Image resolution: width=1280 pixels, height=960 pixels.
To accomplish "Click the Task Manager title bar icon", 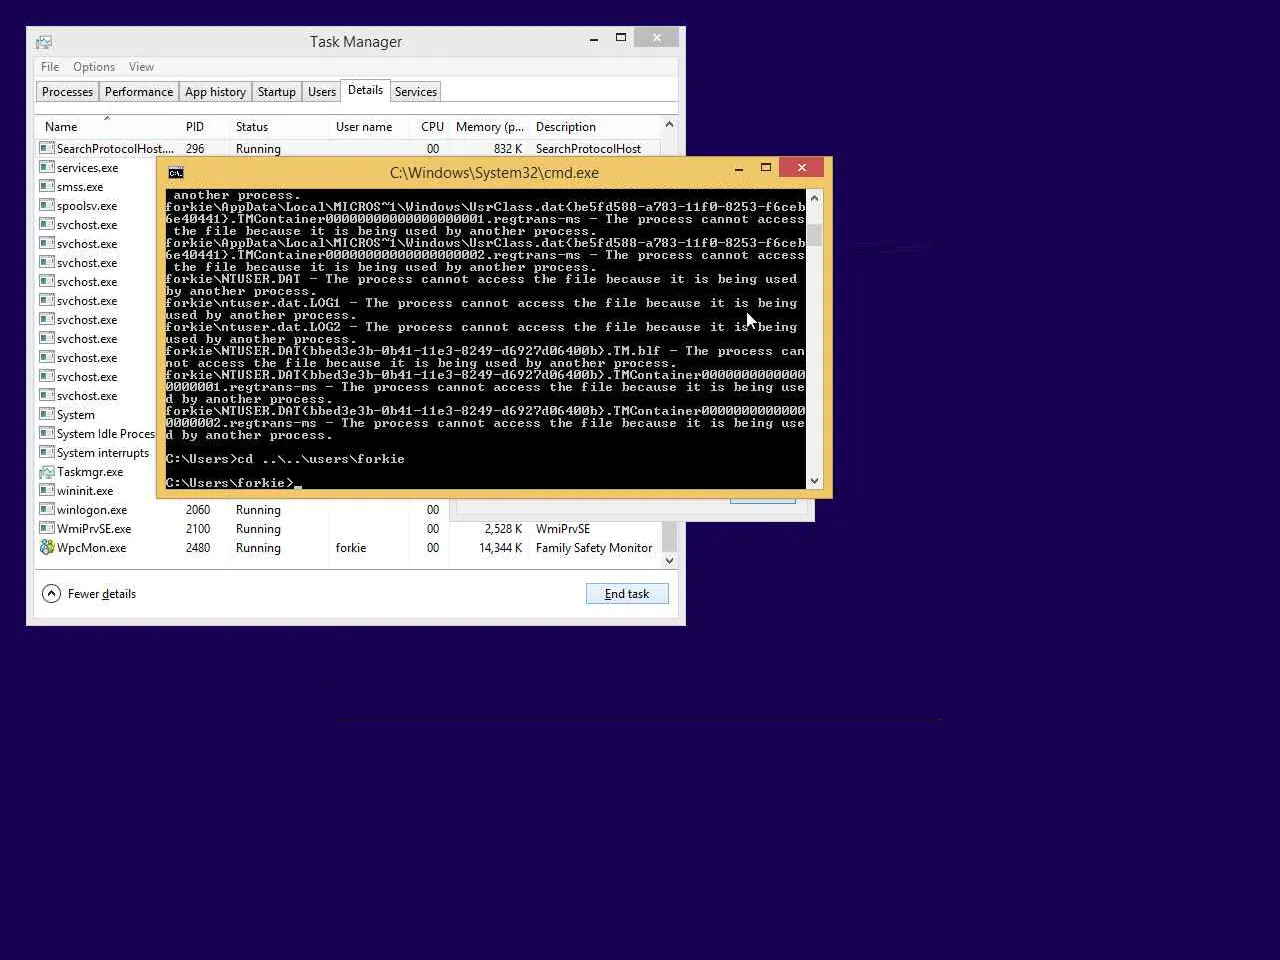I will (44, 42).
